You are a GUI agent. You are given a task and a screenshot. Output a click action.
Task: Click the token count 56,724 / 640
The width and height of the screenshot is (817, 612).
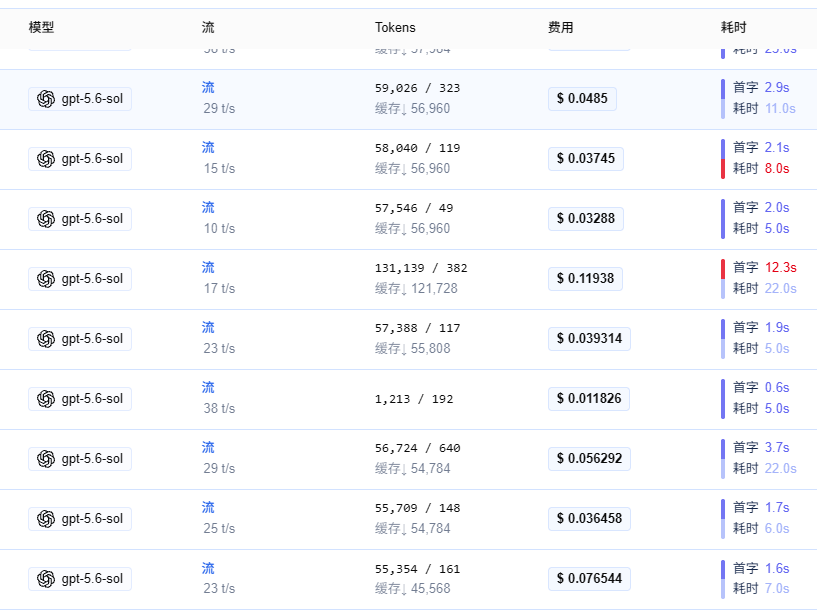click(417, 448)
